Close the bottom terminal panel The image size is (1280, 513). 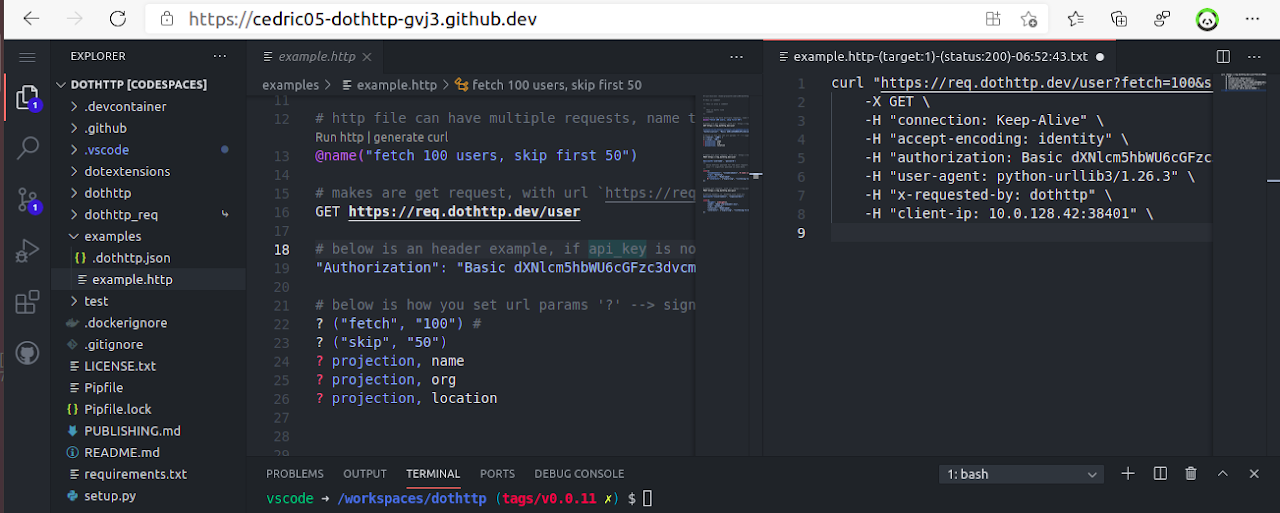click(x=1254, y=474)
